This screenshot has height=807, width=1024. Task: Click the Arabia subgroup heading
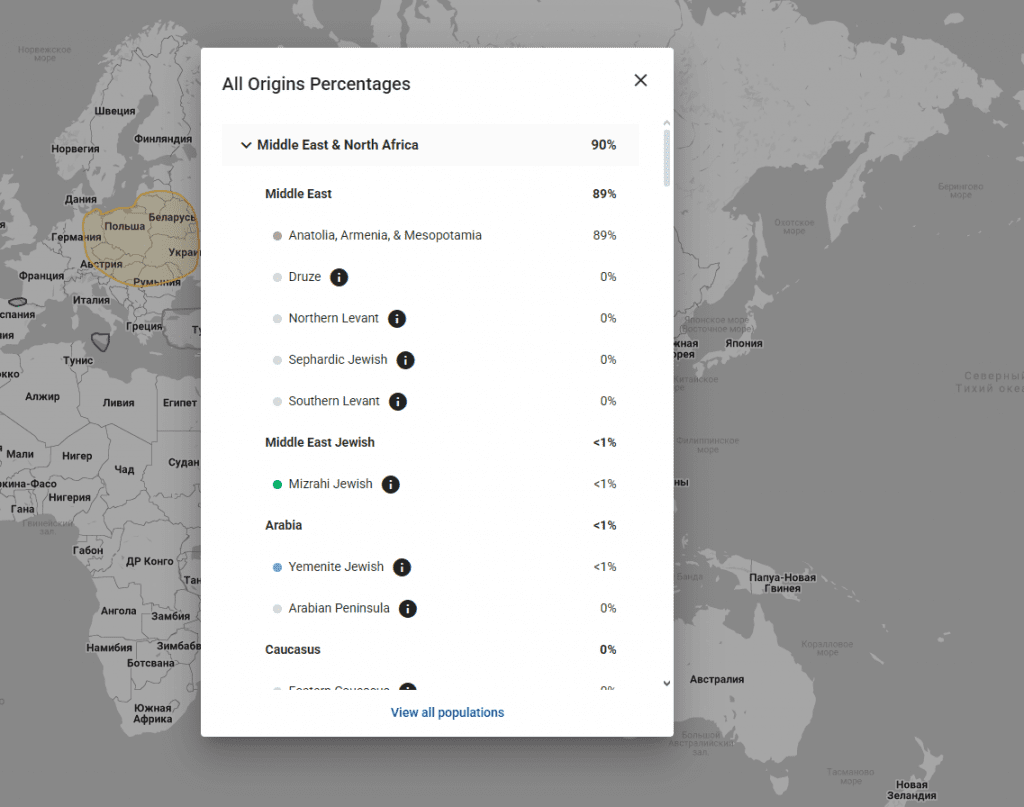coord(283,526)
